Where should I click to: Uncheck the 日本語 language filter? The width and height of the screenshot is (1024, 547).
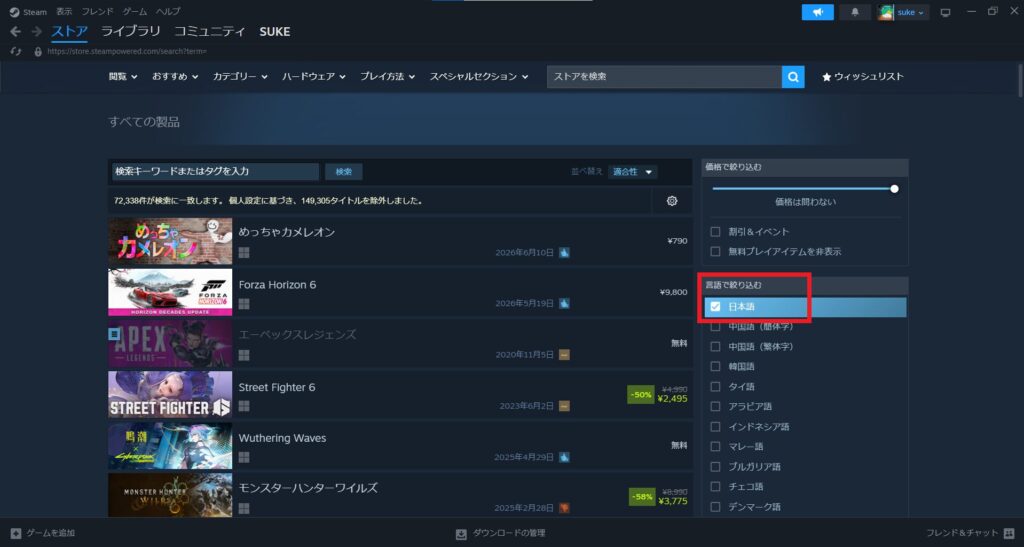715,306
